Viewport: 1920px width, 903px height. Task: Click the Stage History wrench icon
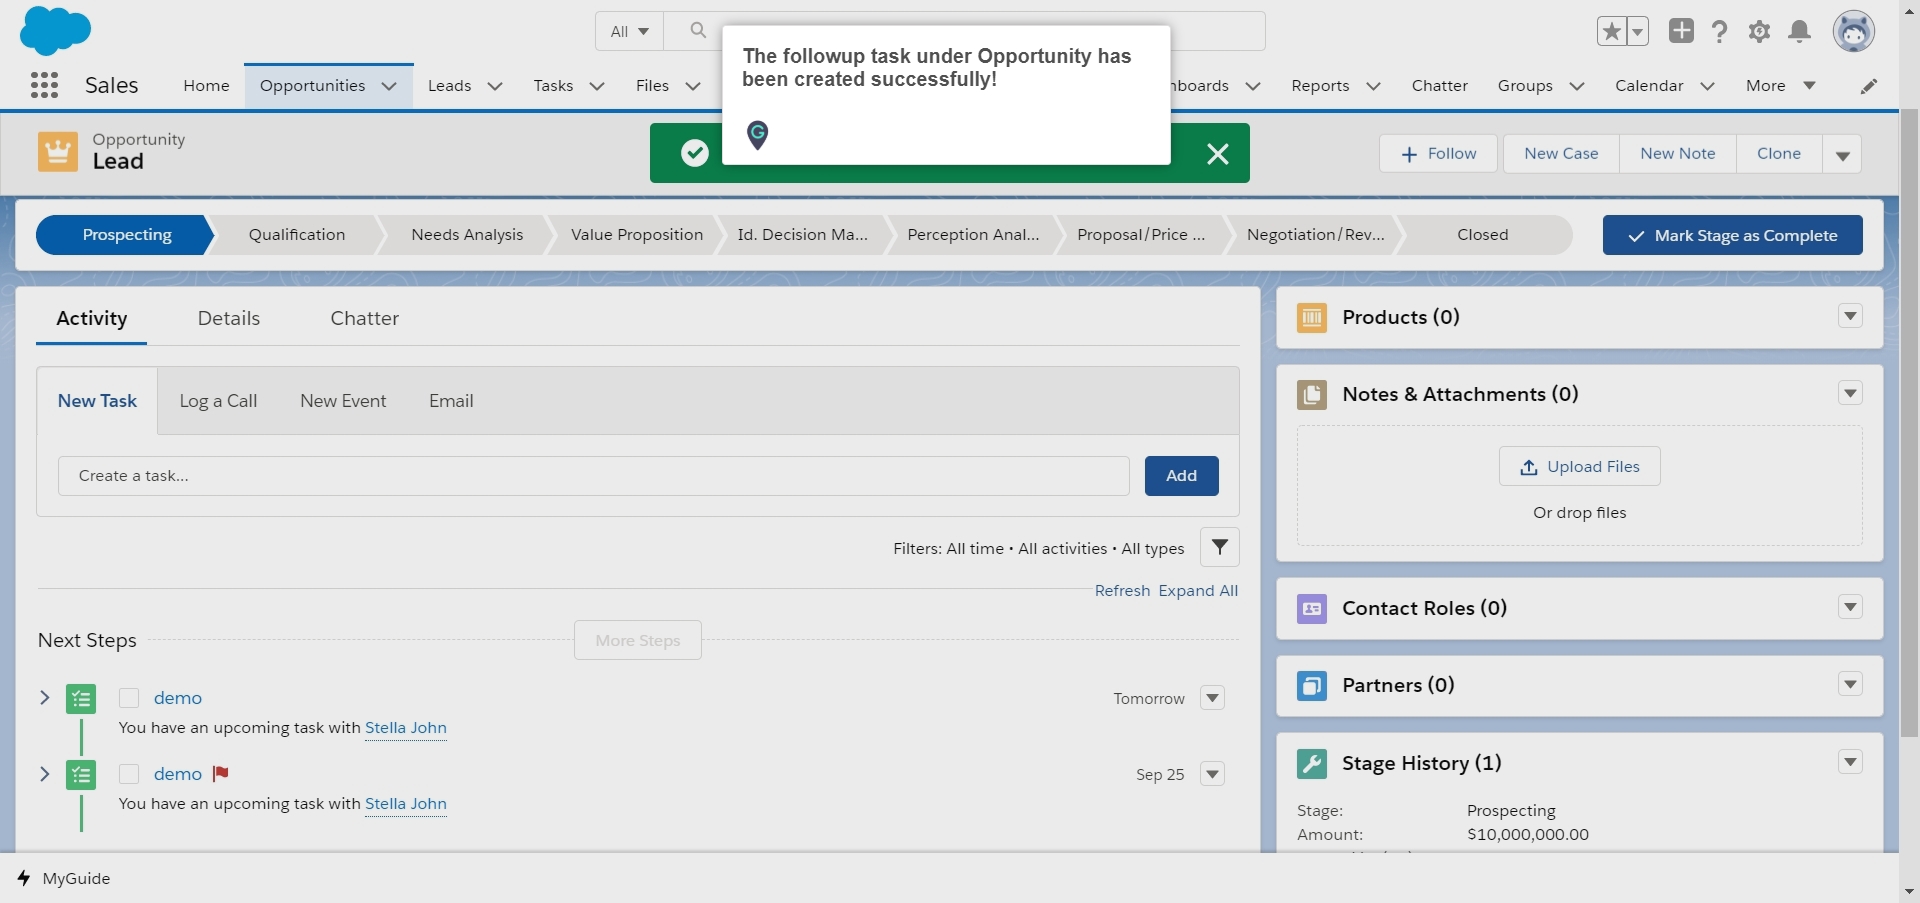click(x=1311, y=763)
